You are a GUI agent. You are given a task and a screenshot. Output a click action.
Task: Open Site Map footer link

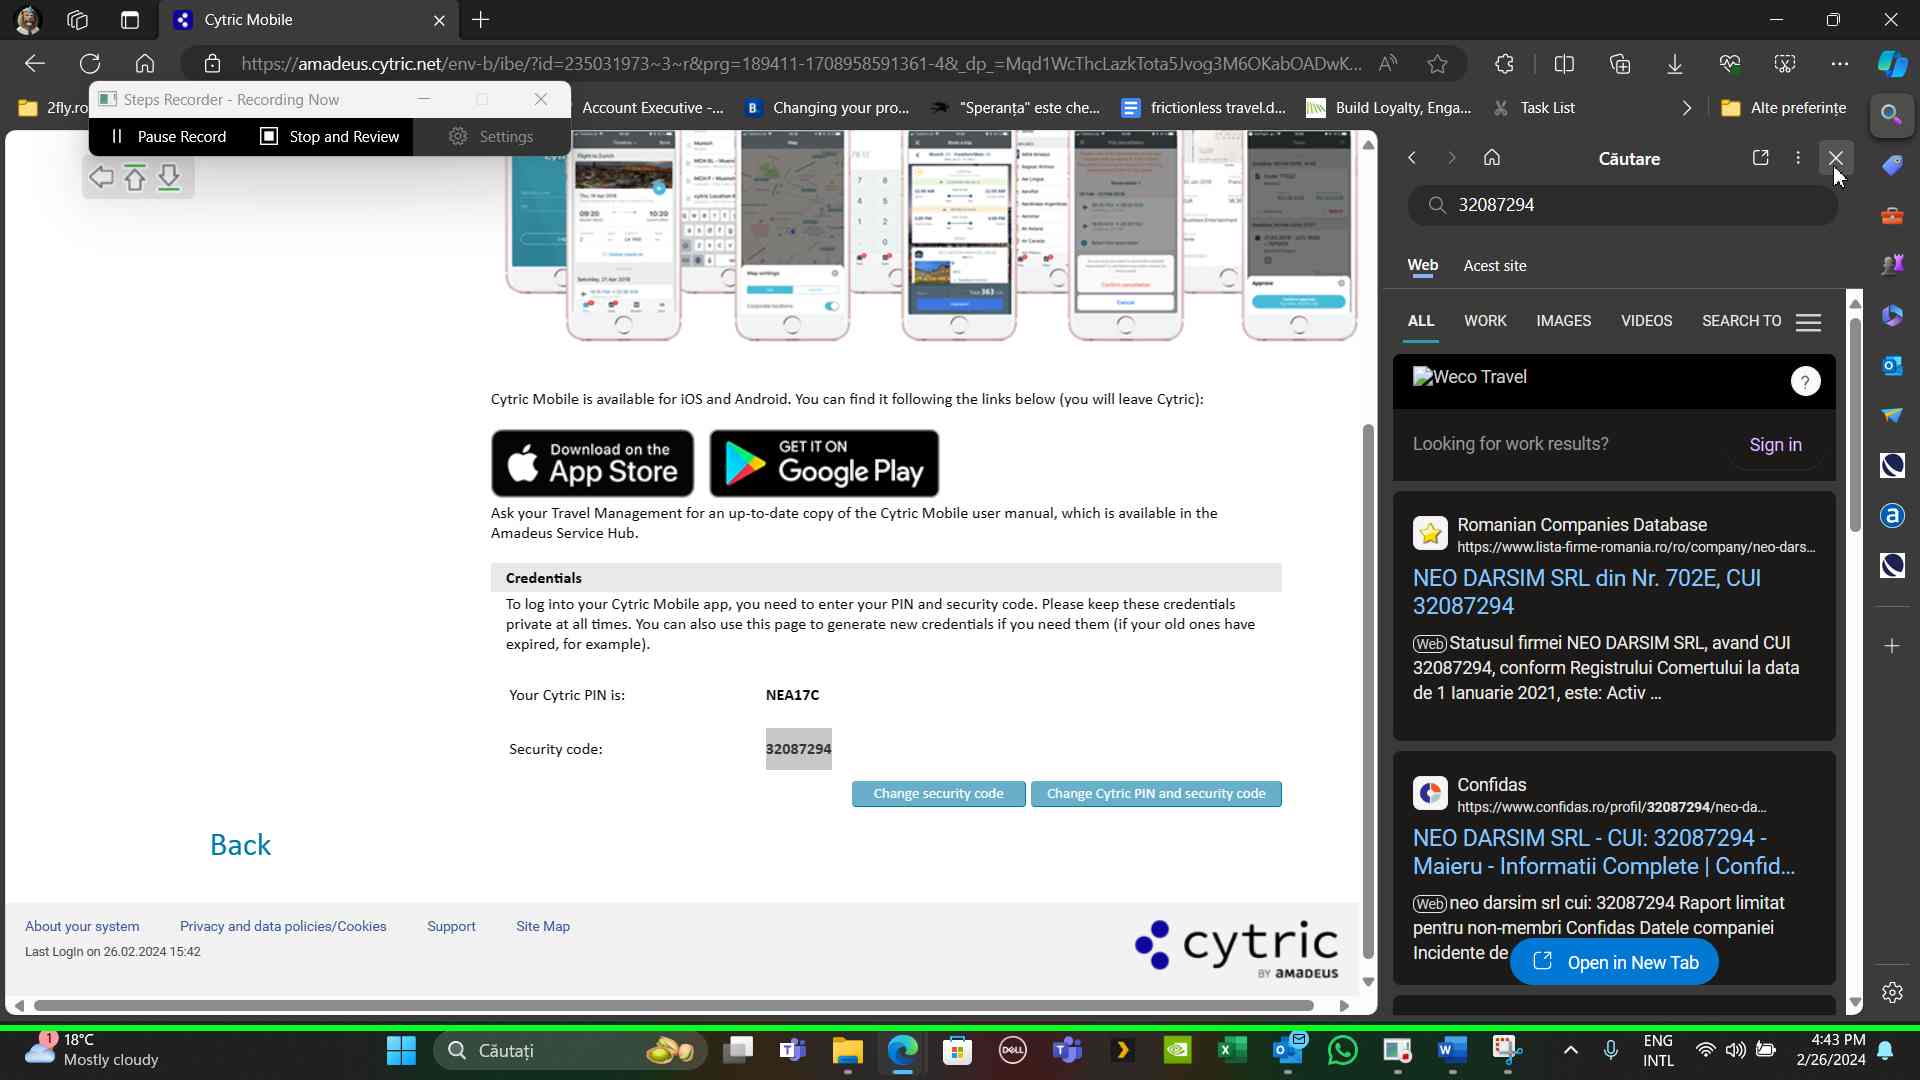pos(543,927)
